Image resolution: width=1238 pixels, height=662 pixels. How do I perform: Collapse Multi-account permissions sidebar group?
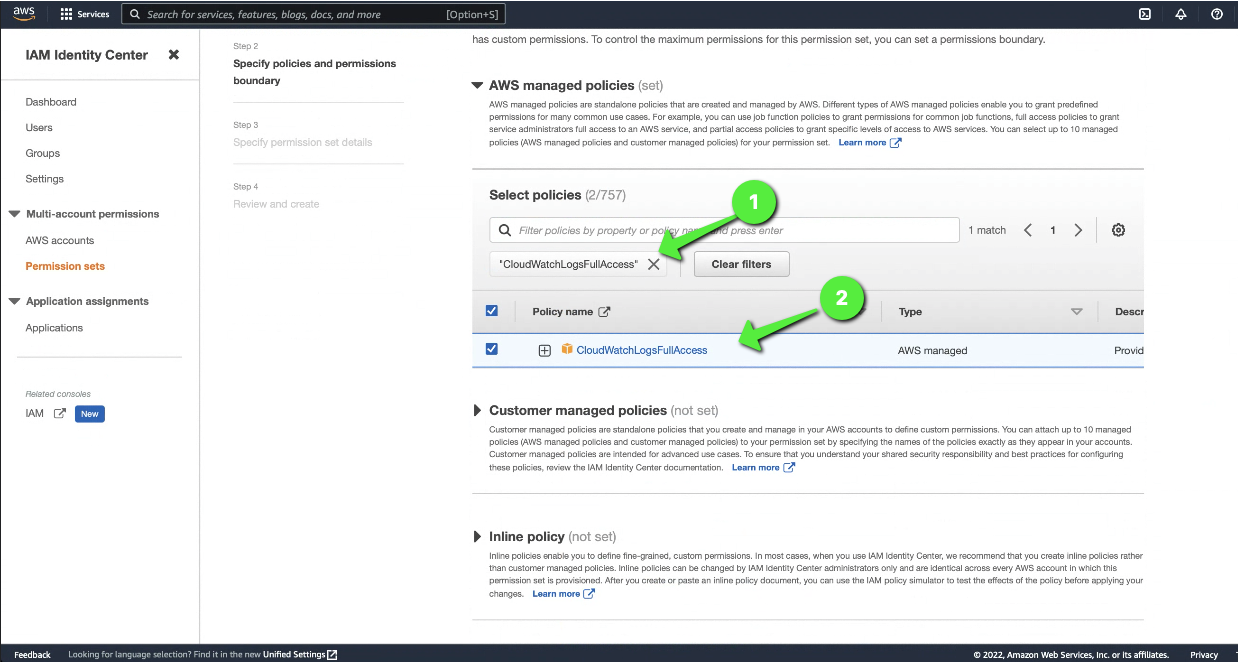(15, 214)
